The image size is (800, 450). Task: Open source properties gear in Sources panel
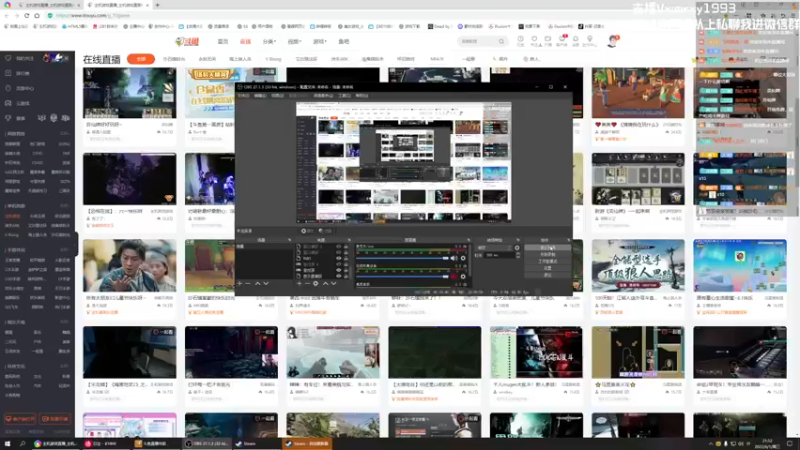[x=316, y=284]
